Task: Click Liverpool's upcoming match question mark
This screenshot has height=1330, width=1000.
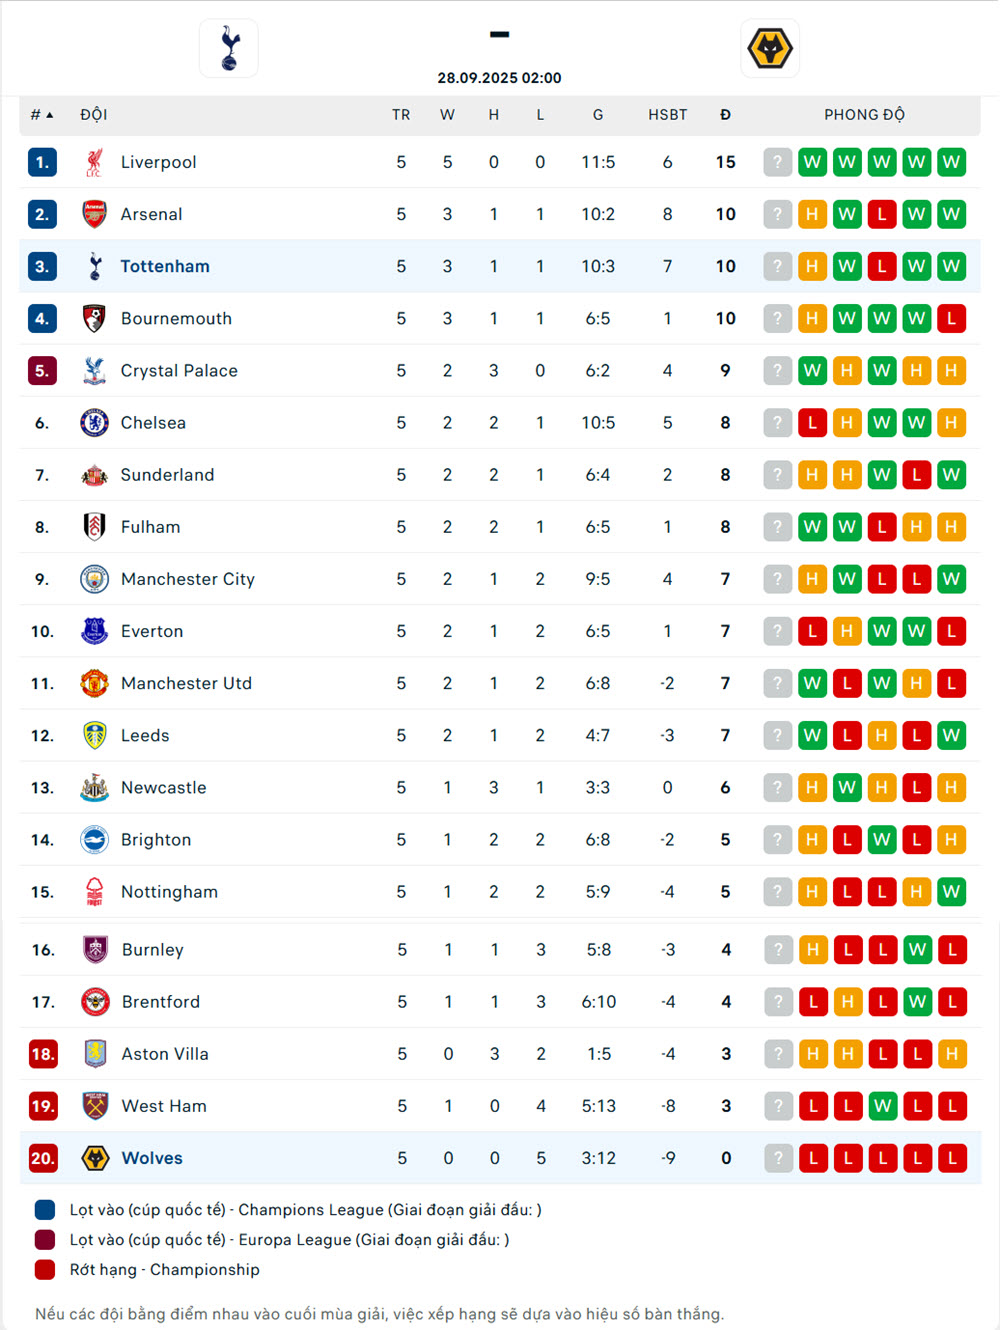Action: 777,162
